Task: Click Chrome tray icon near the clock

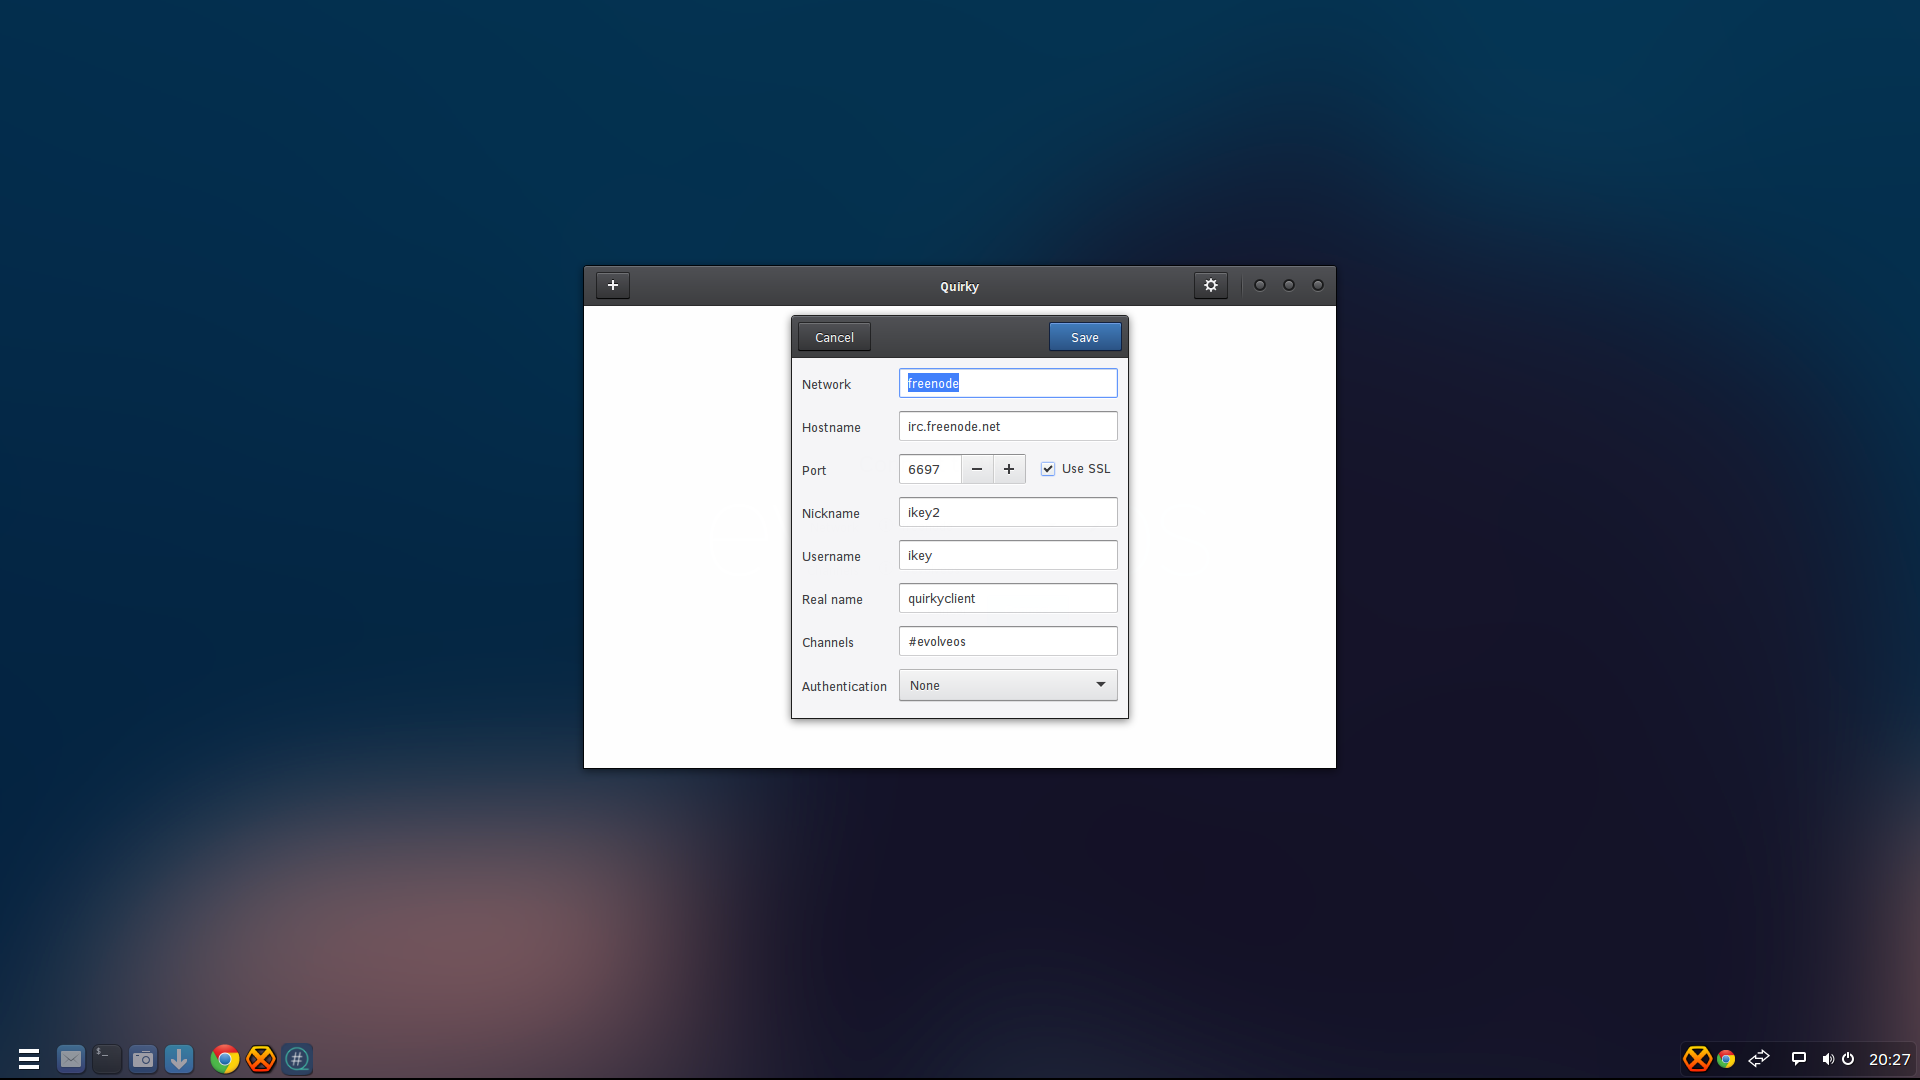Action: point(1726,1059)
